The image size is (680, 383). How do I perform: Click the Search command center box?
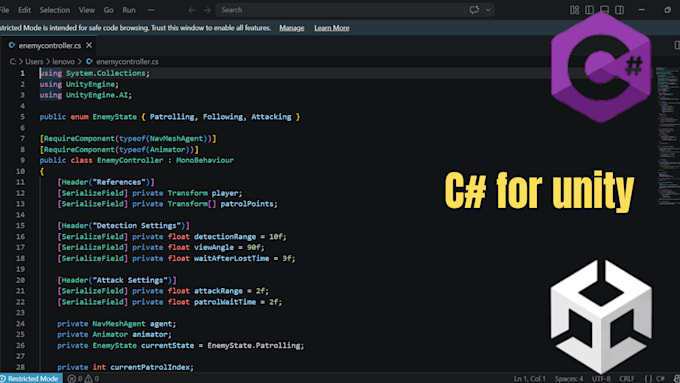coord(340,10)
